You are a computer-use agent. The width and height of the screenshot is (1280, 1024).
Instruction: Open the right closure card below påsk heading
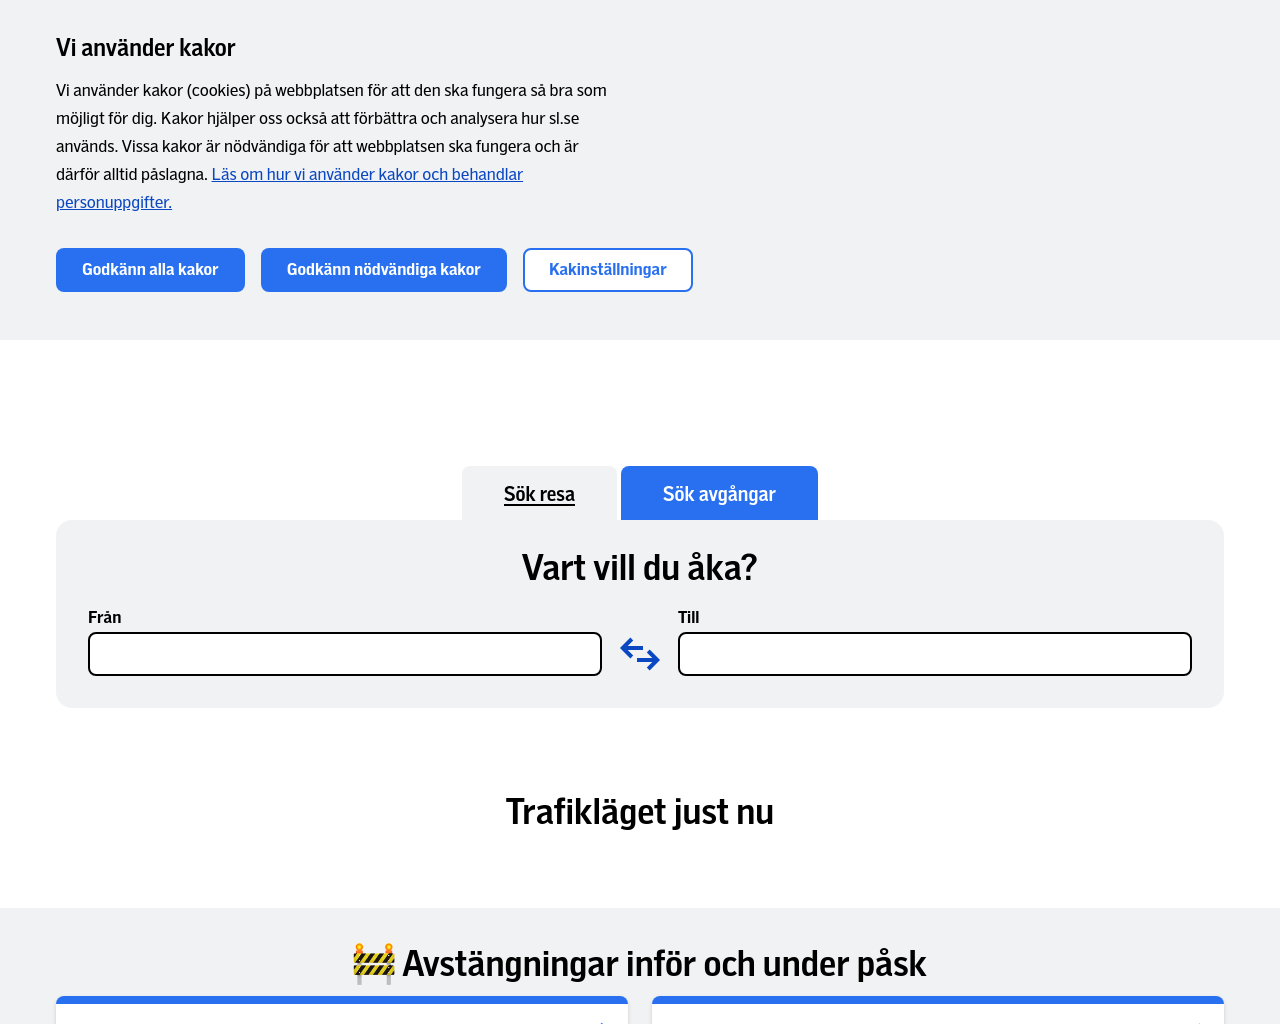point(938,1010)
